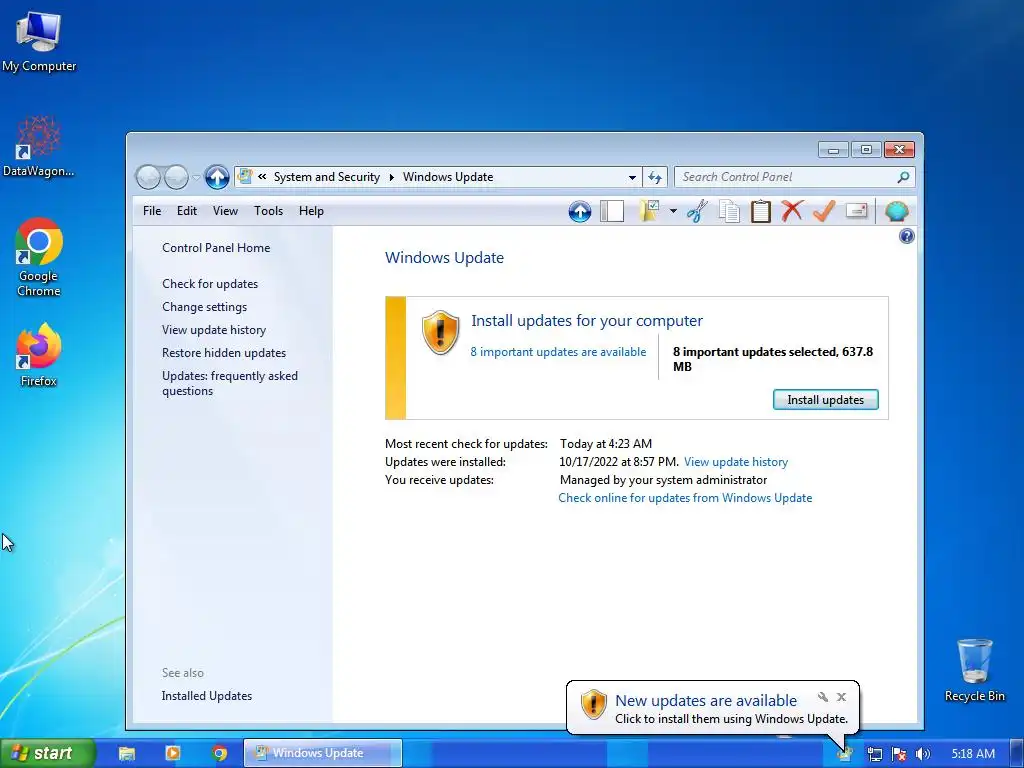Open the wrench options icon in balloon

(x=823, y=697)
